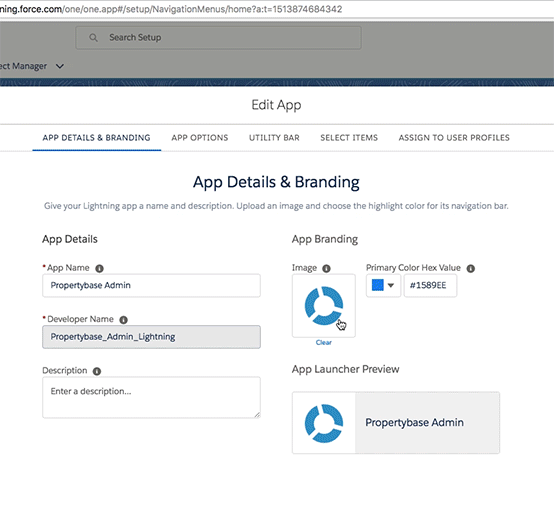Go to the Select Items tab
This screenshot has width=554, height=523.
[349, 138]
